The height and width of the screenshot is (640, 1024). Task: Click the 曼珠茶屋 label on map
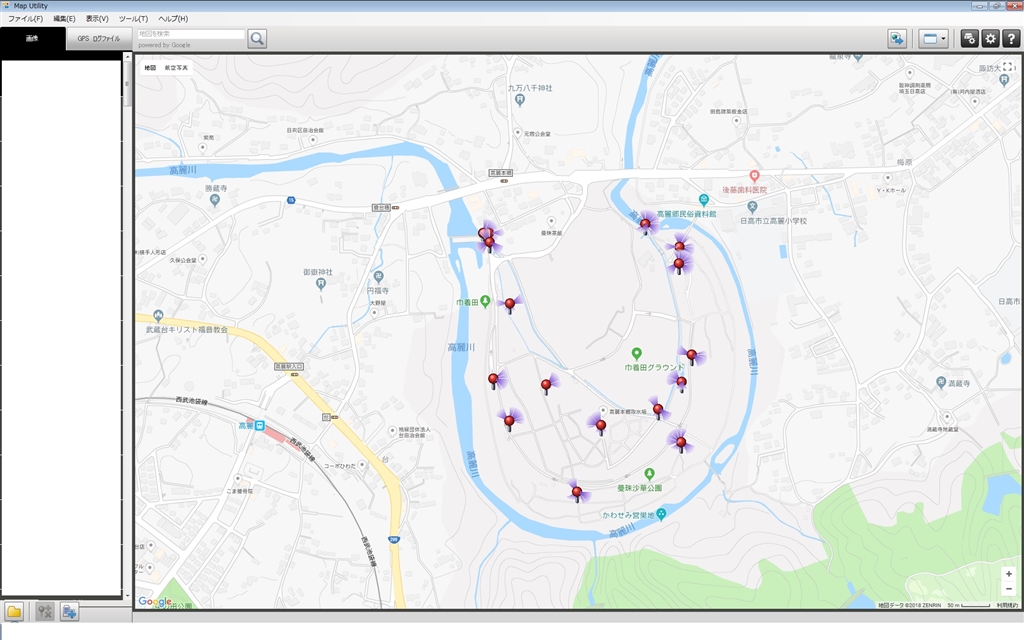pyautogui.click(x=551, y=233)
